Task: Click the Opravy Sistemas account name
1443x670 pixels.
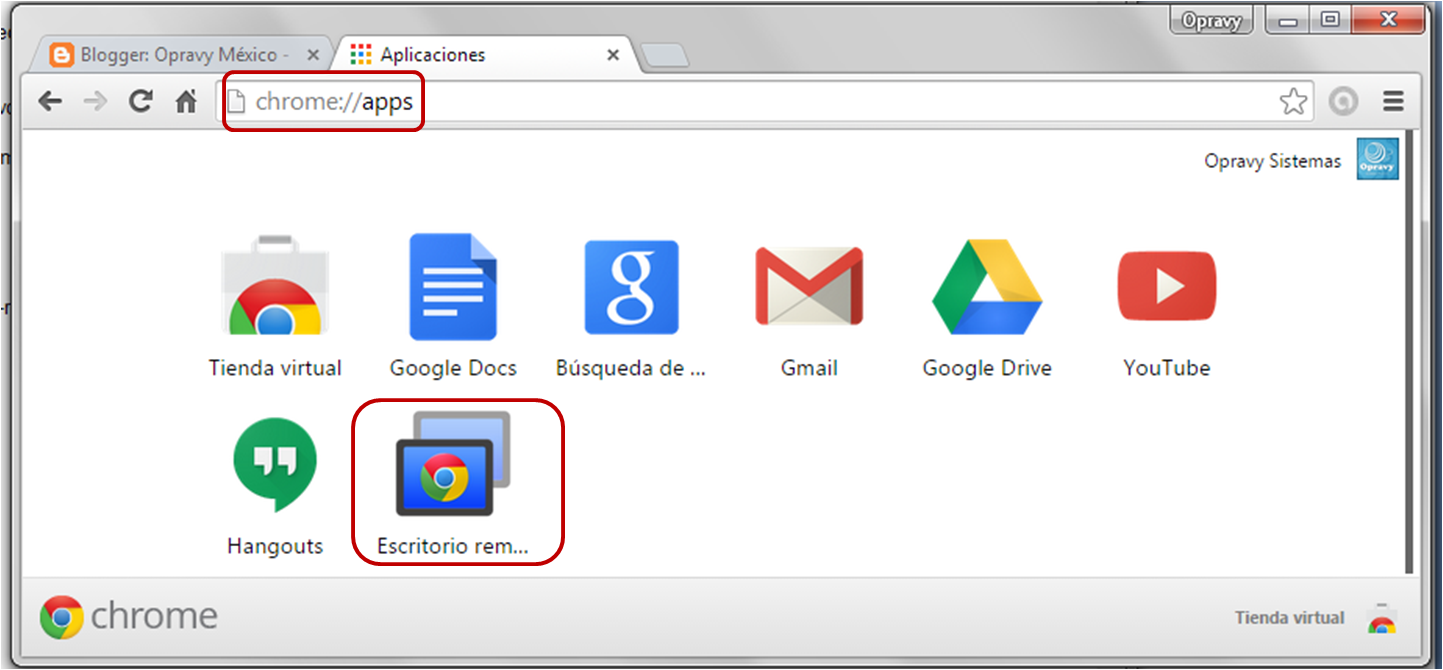Action: 1272,161
